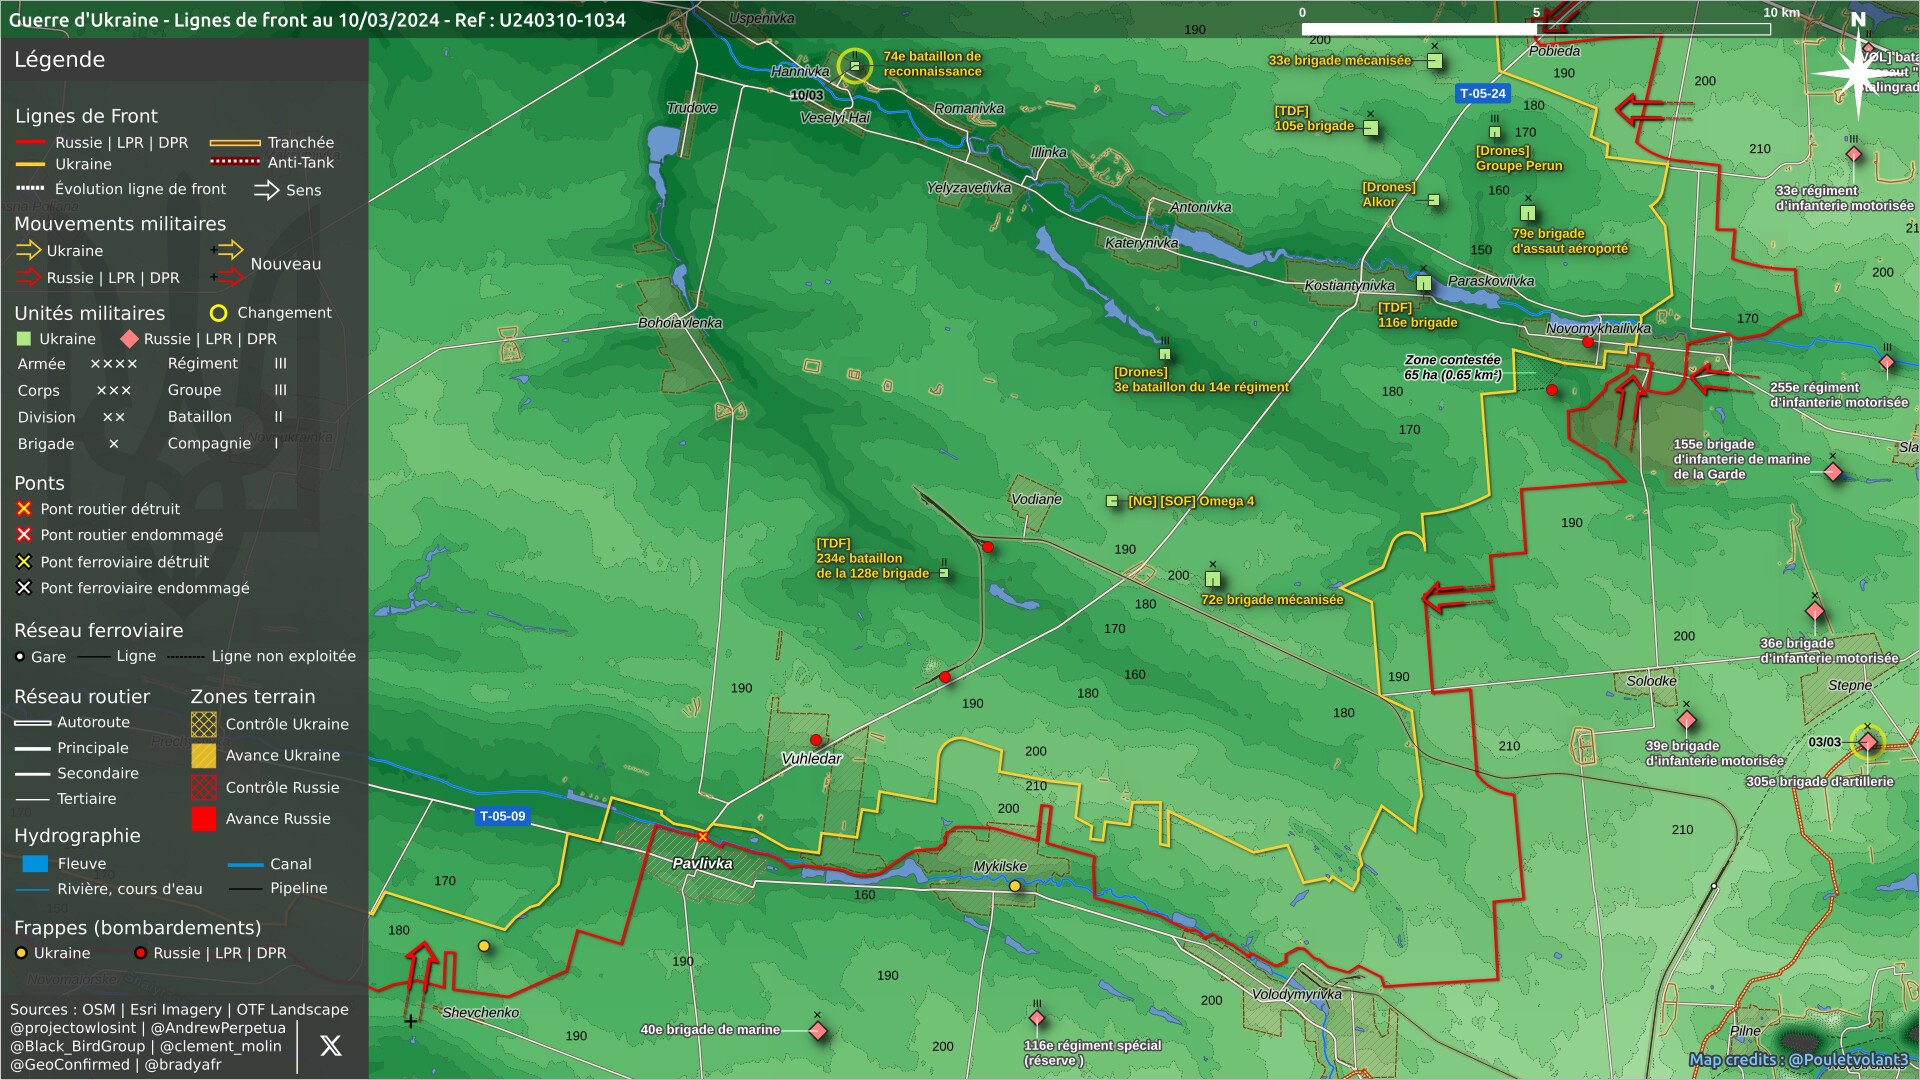Click the 'Contrôle Ukraine' hatched swatch
This screenshot has width=1920, height=1080.
[x=203, y=724]
